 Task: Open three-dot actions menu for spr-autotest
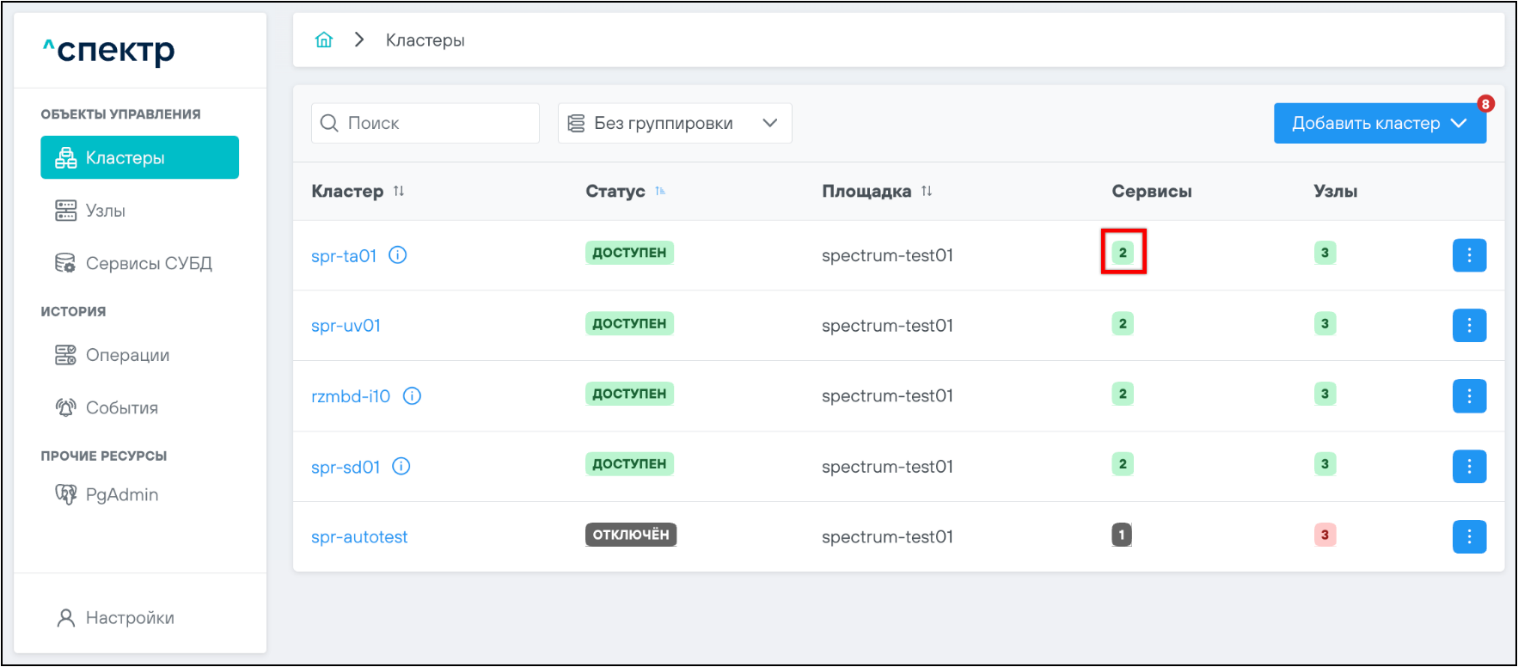pos(1468,537)
